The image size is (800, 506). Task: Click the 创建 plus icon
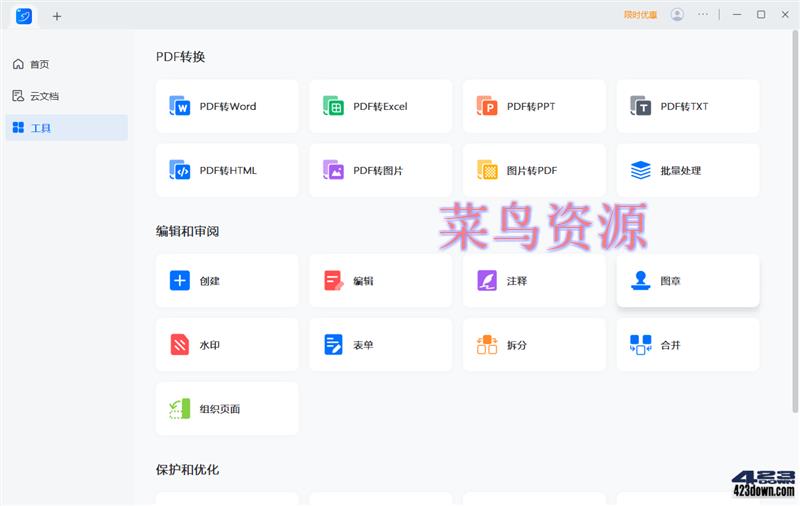coord(180,281)
